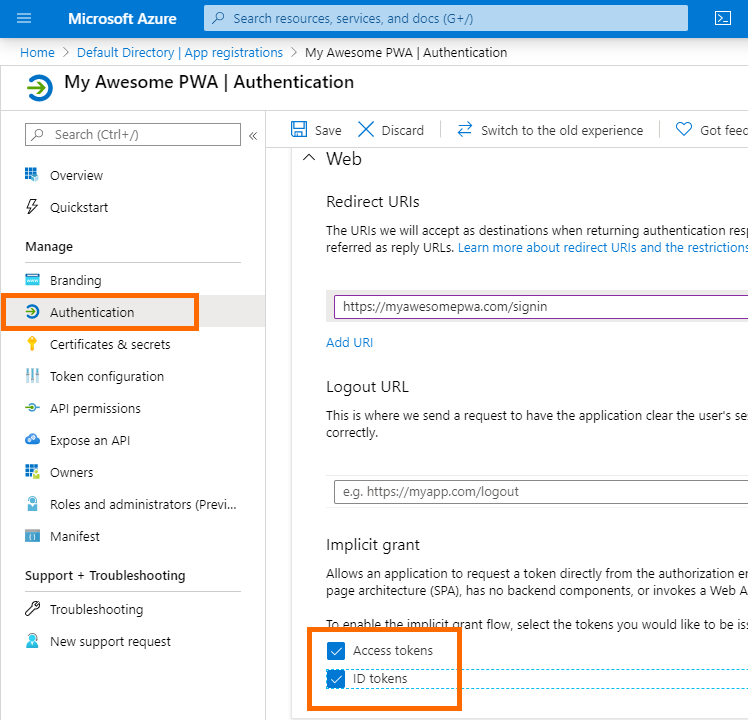Switch to the old experience

(x=562, y=130)
